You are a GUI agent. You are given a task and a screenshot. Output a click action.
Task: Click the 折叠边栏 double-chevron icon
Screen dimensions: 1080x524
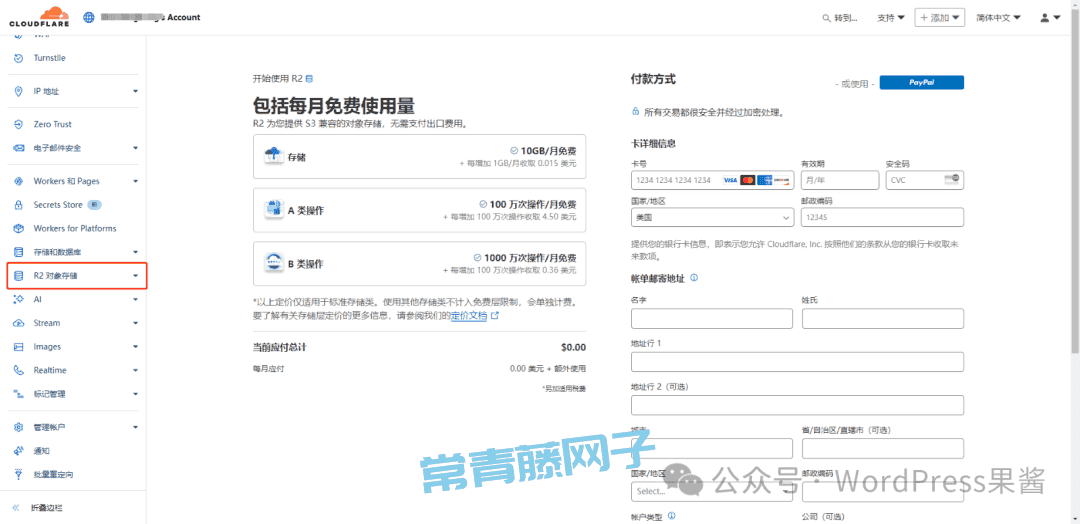tap(16, 508)
